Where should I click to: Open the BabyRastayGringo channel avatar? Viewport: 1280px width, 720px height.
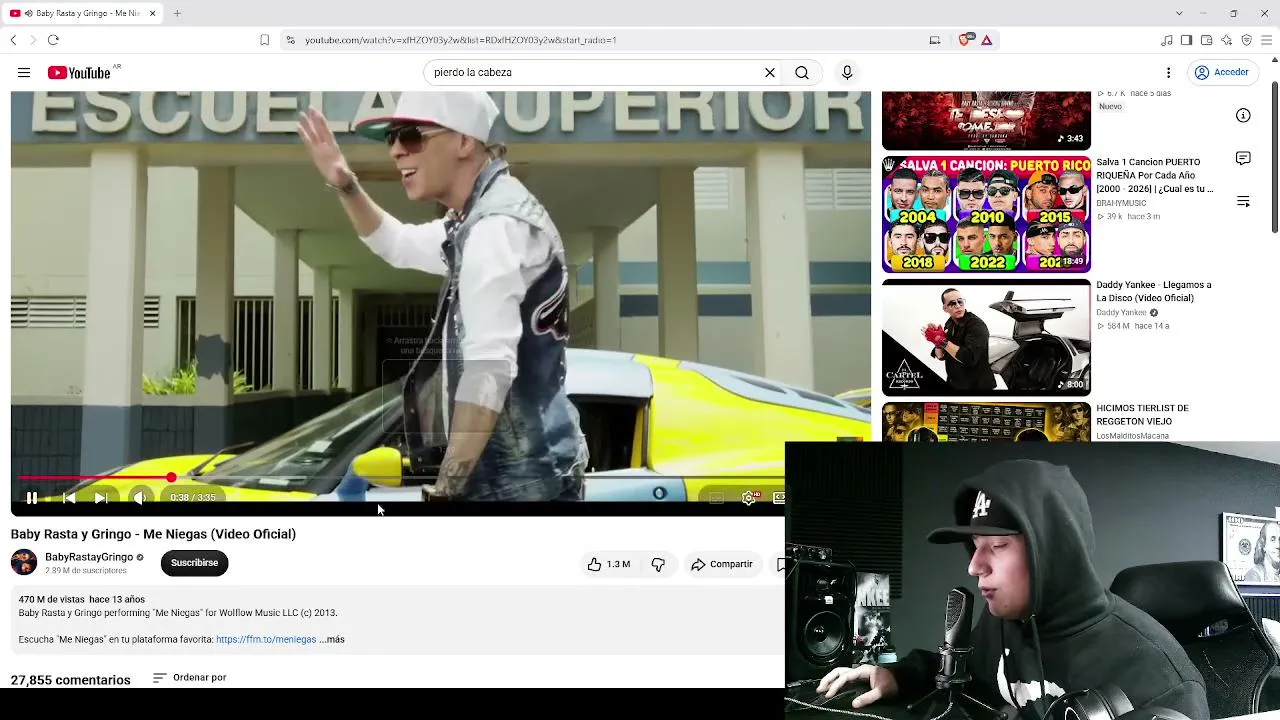click(24, 562)
